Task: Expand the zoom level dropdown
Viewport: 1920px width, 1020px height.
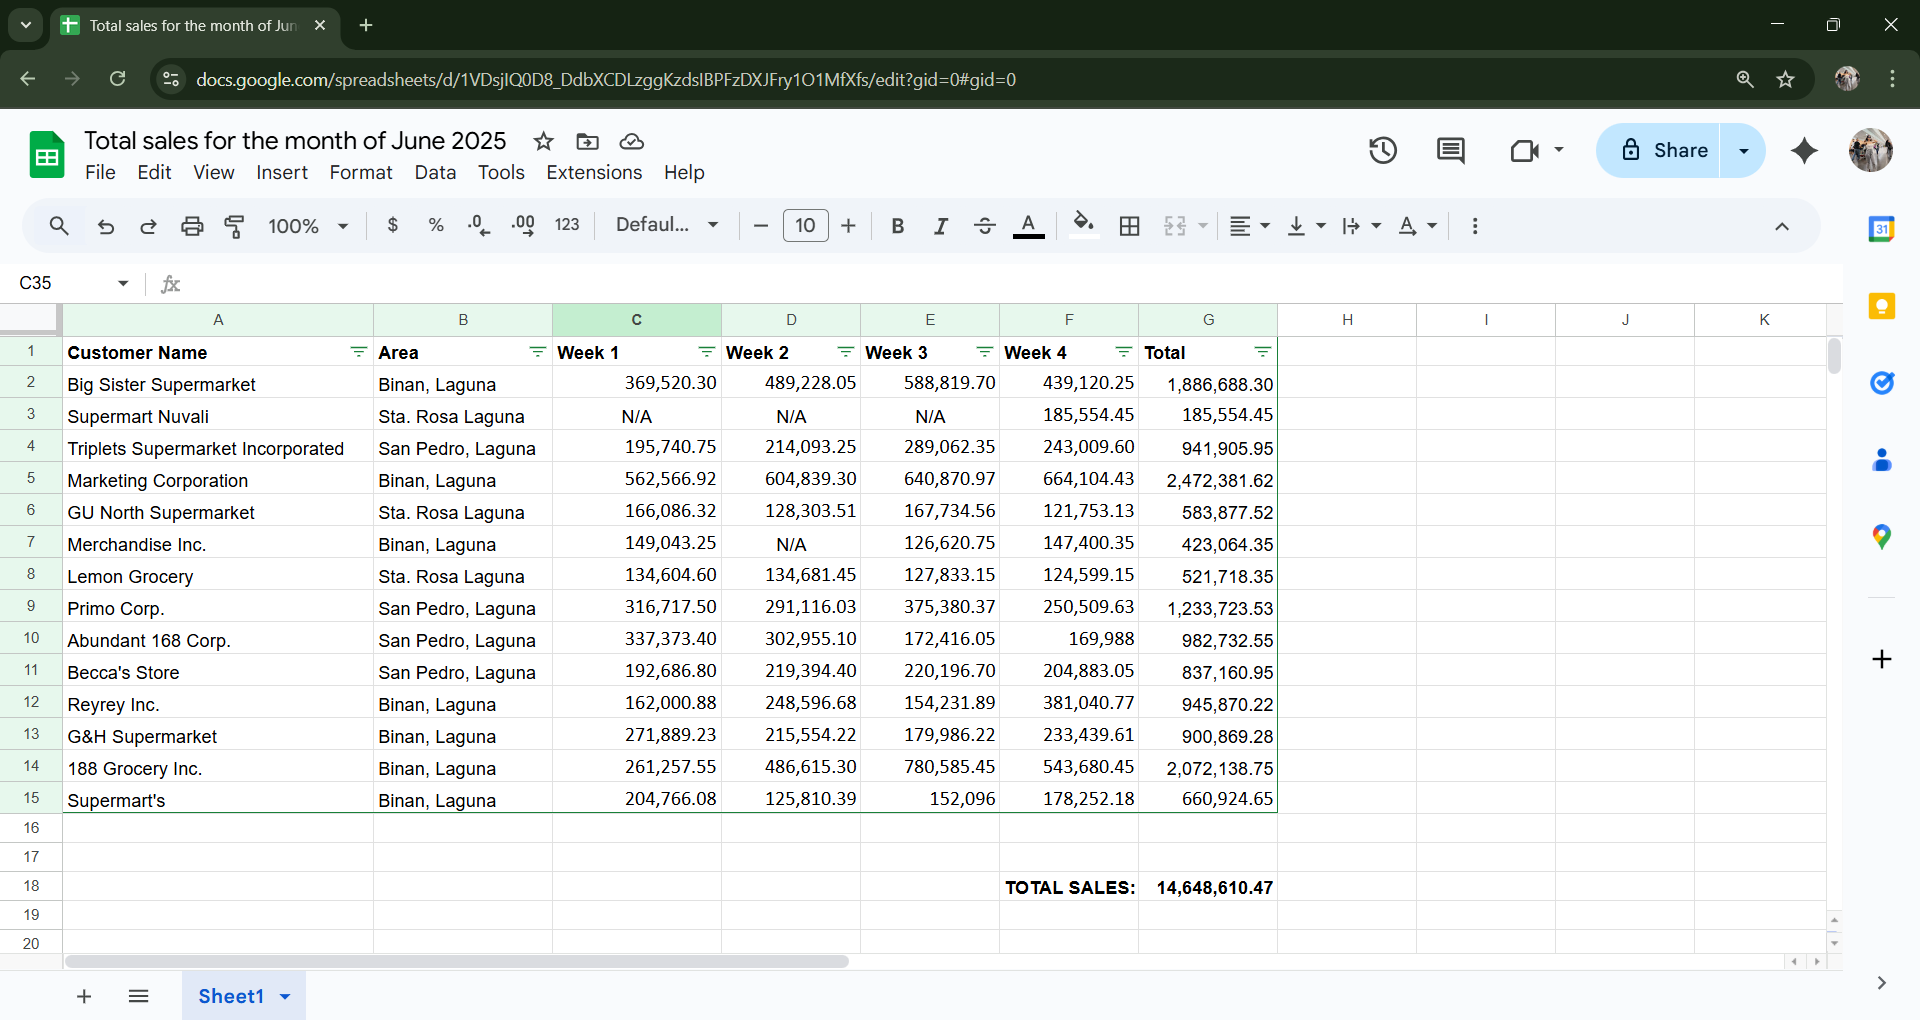Action: [308, 226]
